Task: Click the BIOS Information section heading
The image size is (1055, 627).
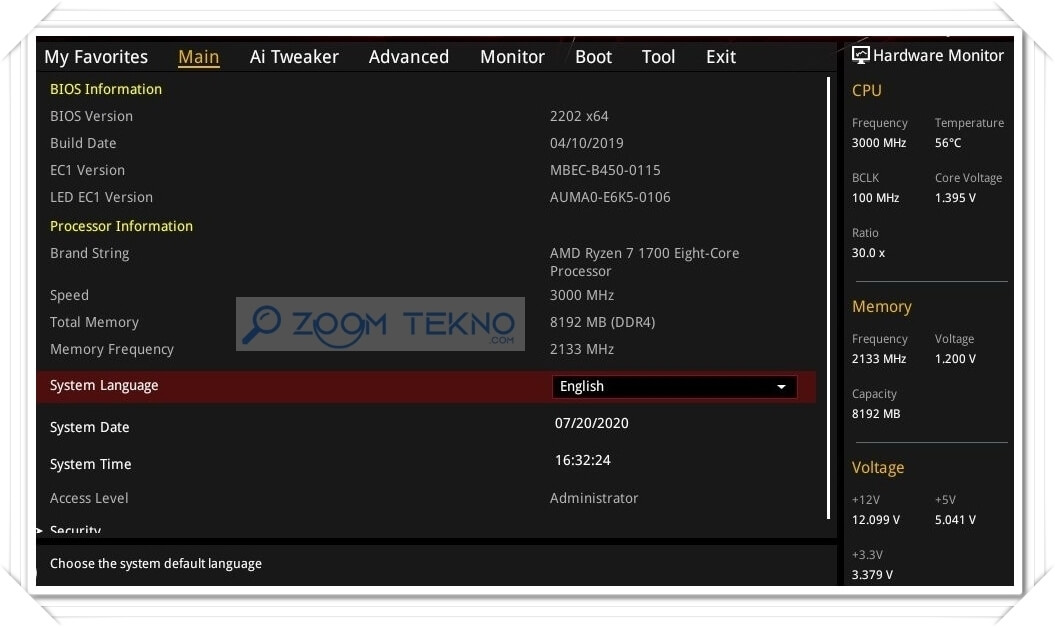Action: coord(106,89)
